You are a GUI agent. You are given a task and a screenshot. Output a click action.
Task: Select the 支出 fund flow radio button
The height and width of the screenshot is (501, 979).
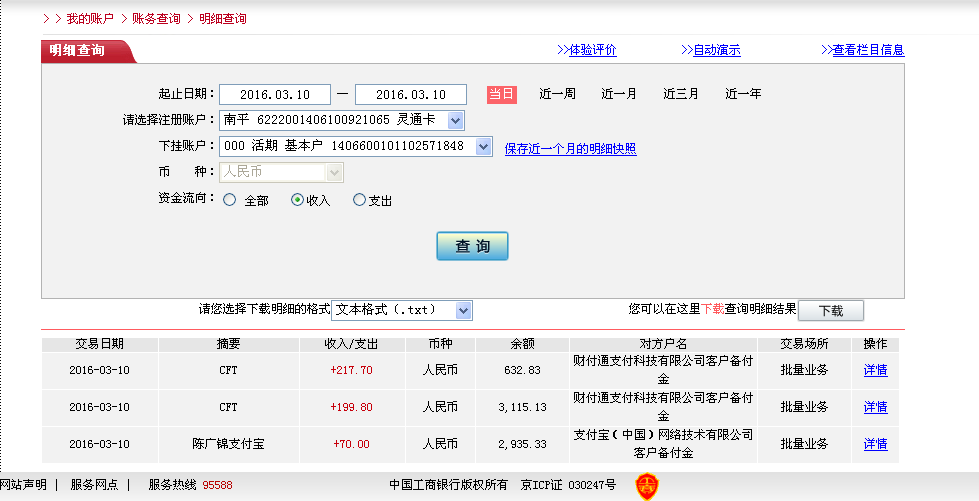(x=360, y=200)
